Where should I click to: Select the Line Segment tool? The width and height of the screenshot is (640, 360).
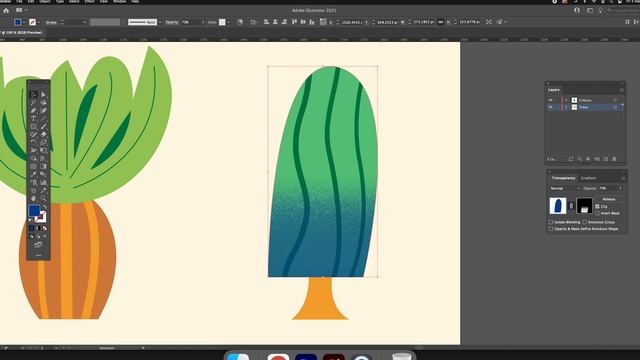[x=43, y=118]
